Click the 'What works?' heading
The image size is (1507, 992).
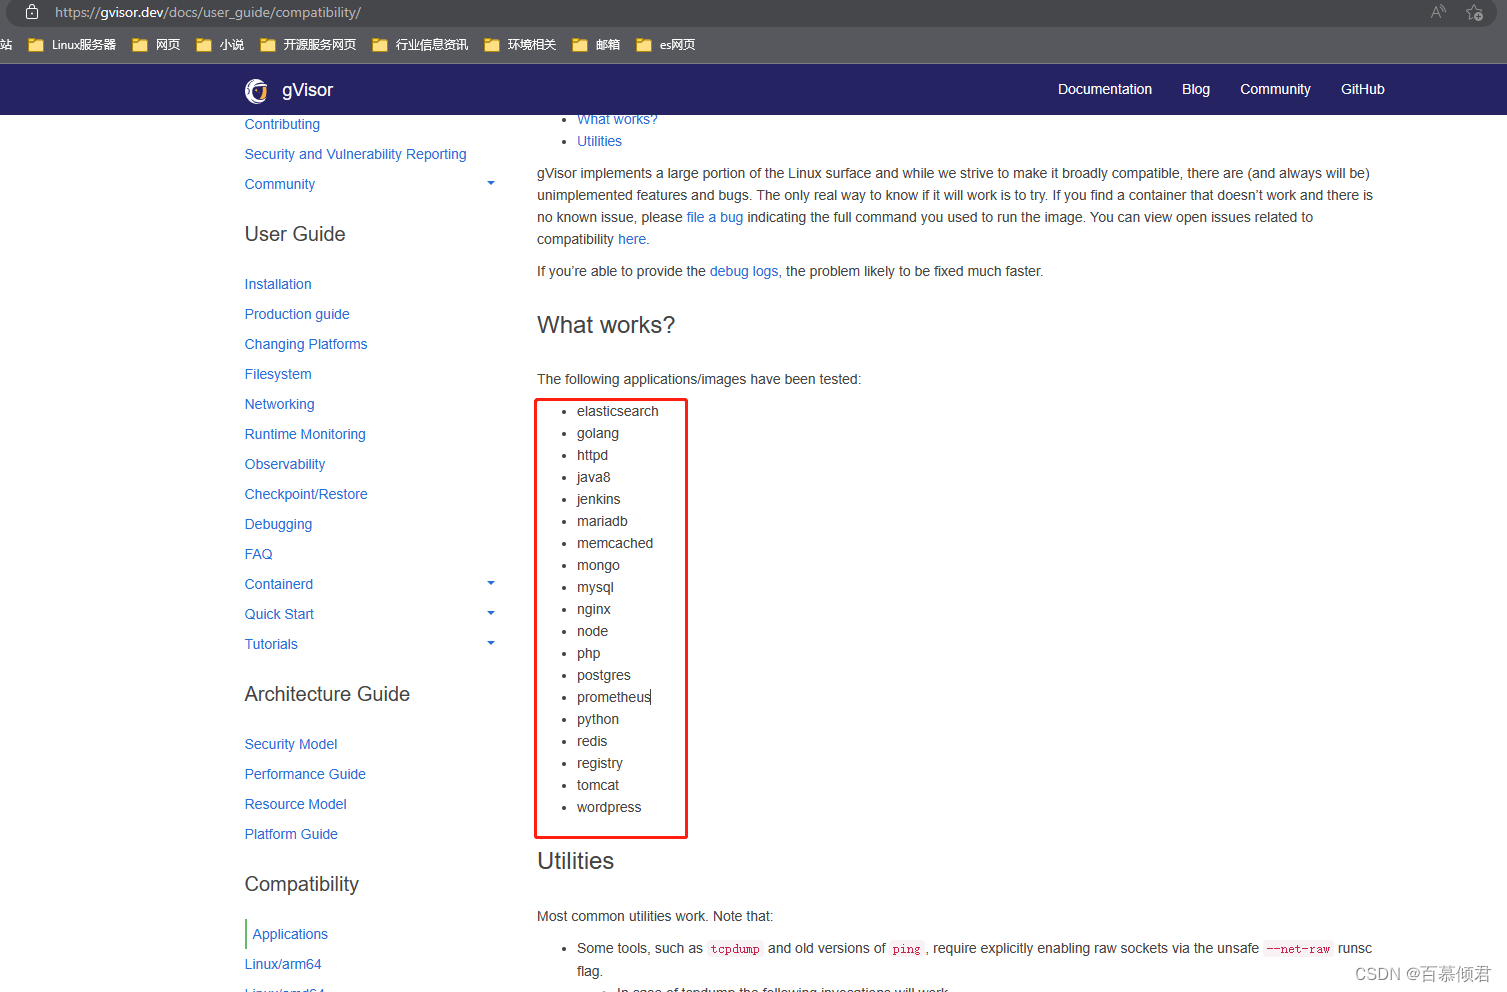(606, 325)
